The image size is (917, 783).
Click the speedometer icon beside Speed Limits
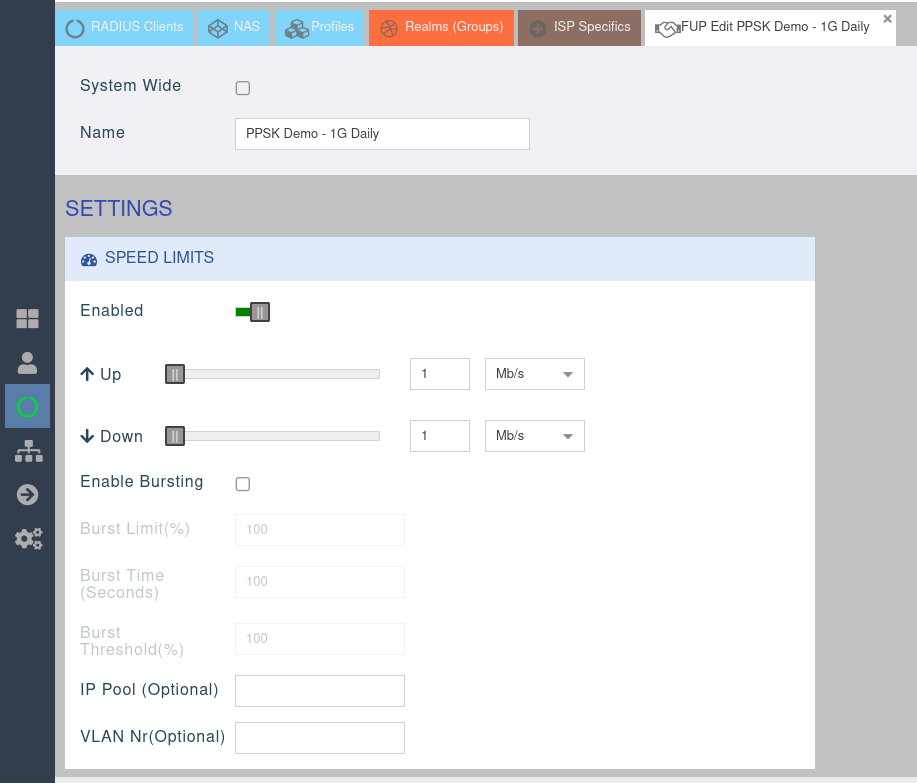pos(89,259)
